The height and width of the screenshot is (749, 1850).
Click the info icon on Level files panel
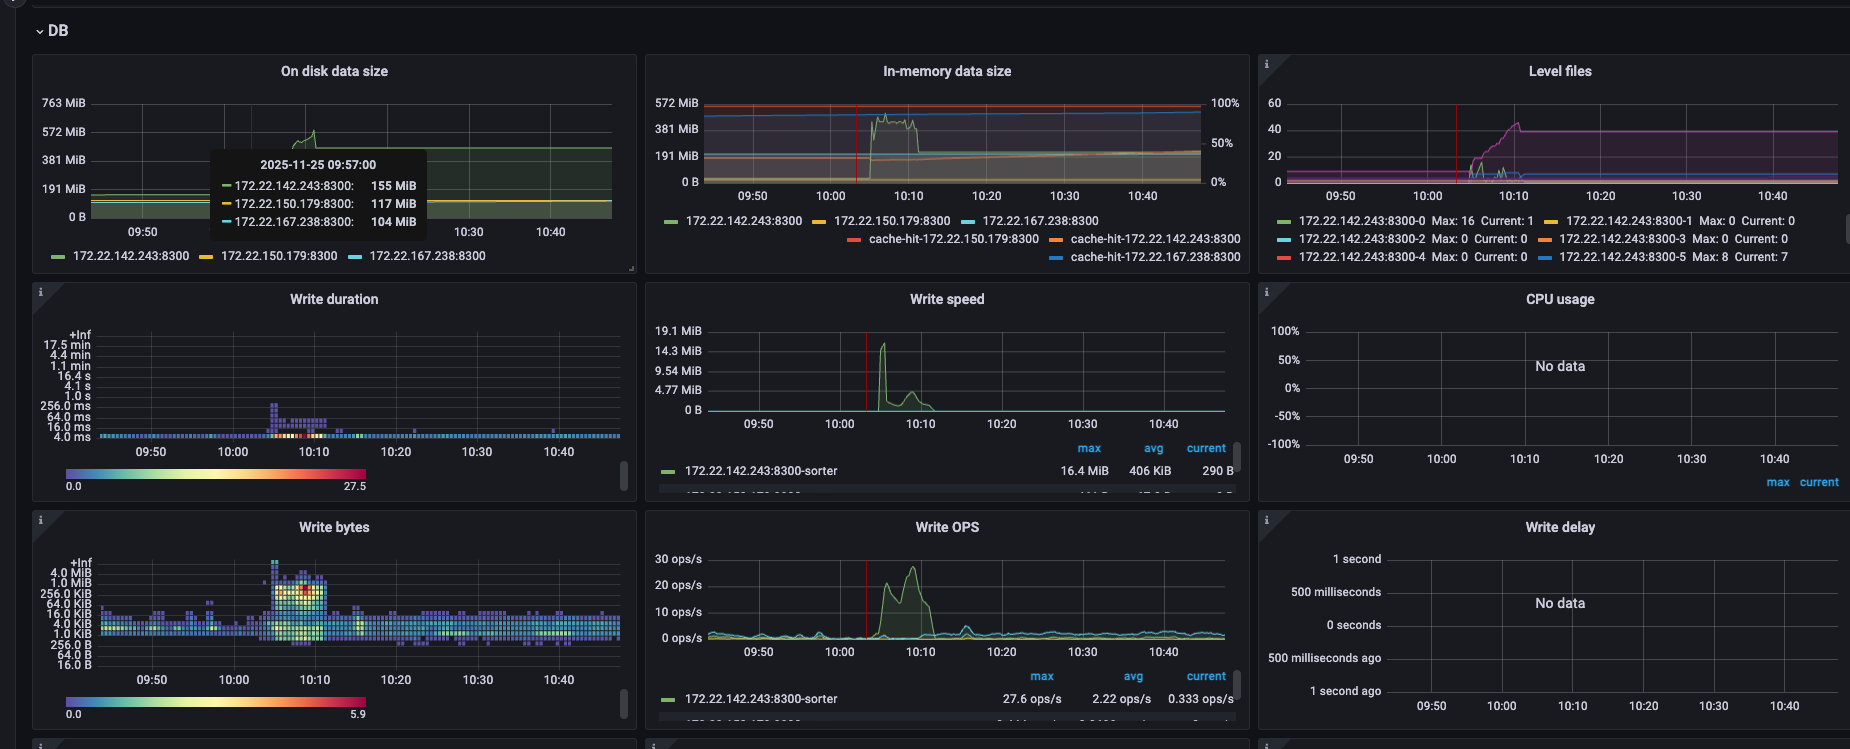coord(1266,64)
